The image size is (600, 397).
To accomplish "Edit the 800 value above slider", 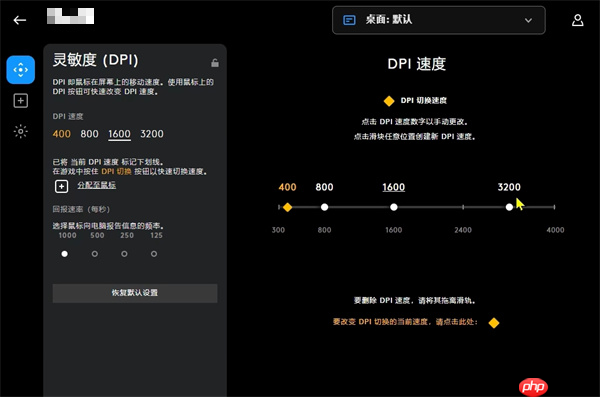I will [324, 187].
